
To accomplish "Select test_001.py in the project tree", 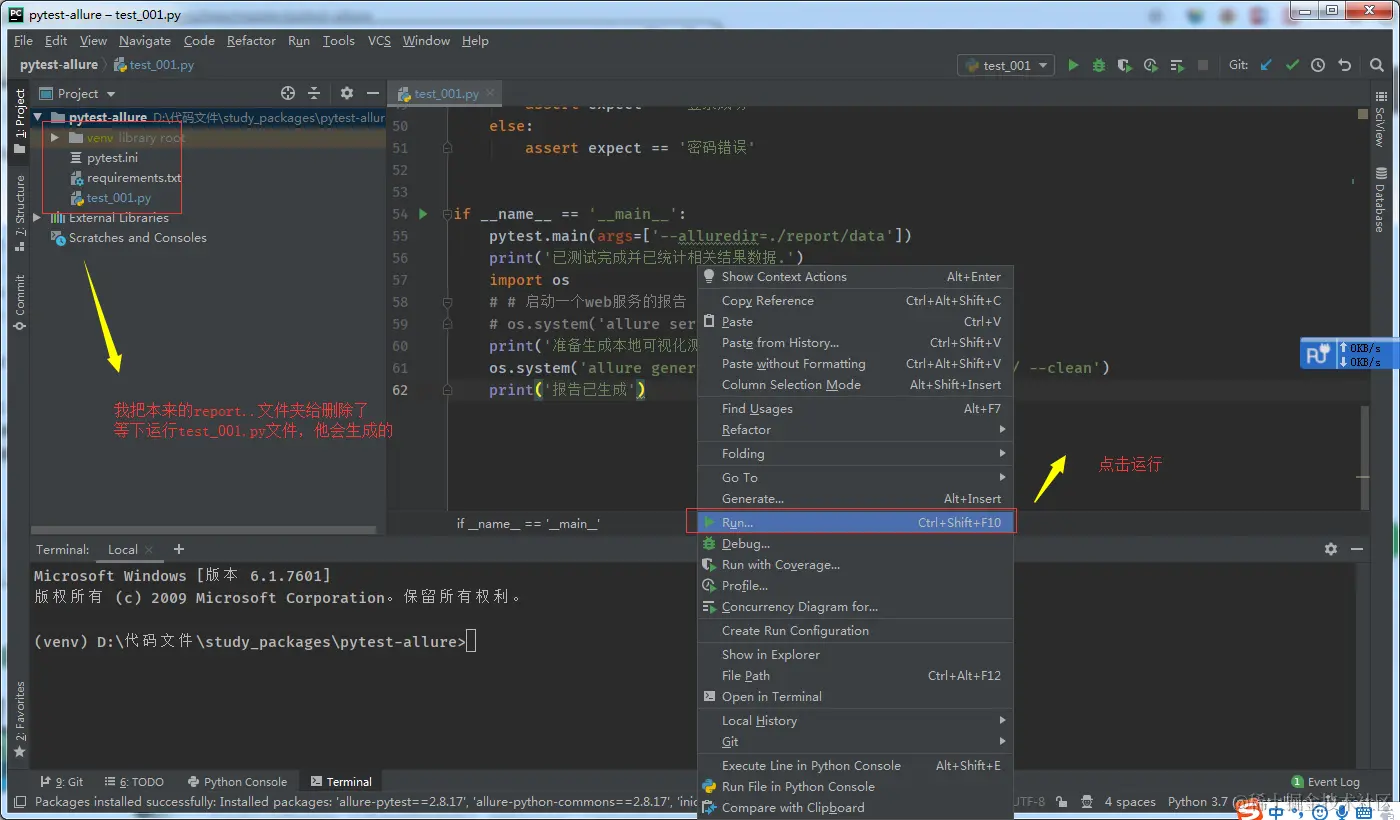I will point(110,198).
